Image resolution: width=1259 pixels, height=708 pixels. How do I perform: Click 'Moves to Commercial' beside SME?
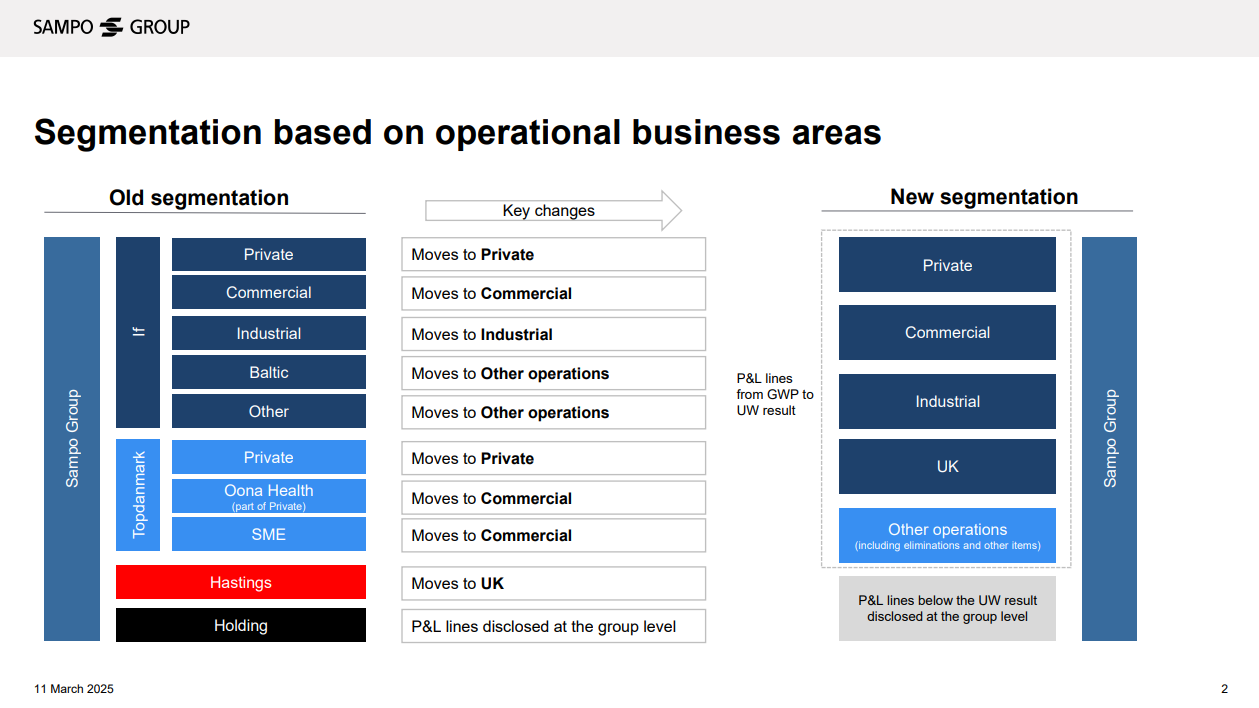[554, 535]
